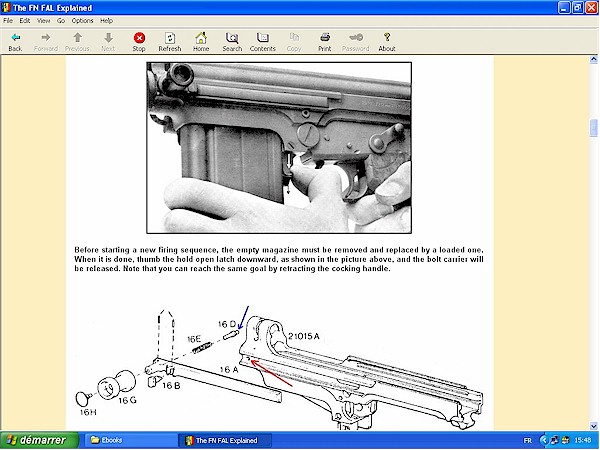Print the current page

click(x=324, y=42)
